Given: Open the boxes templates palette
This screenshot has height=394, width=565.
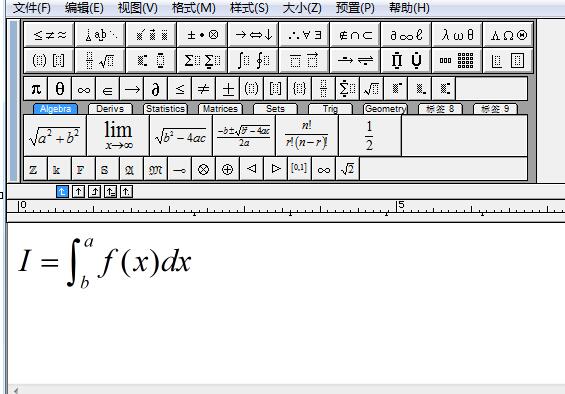Looking at the screenshot, I should pyautogui.click(x=508, y=60).
